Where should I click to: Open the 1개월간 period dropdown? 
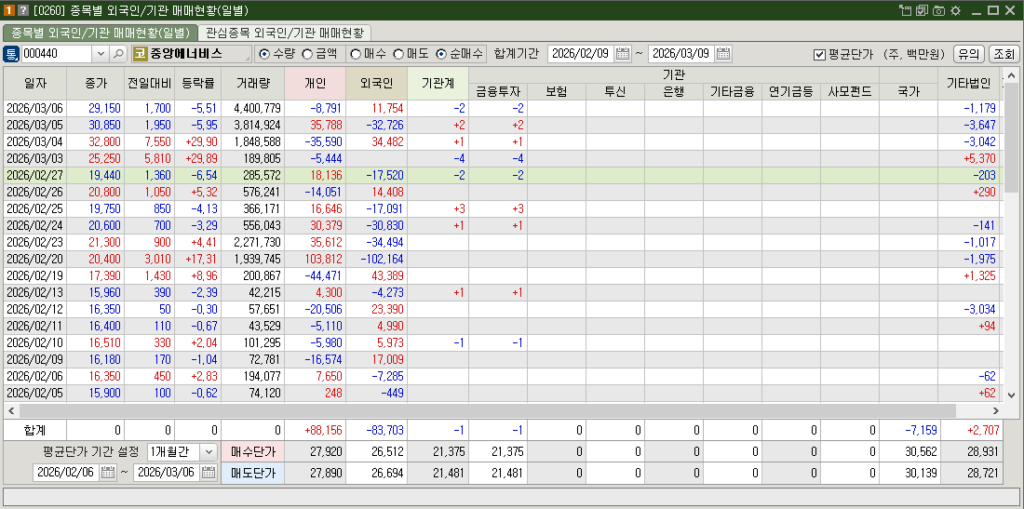coord(208,452)
